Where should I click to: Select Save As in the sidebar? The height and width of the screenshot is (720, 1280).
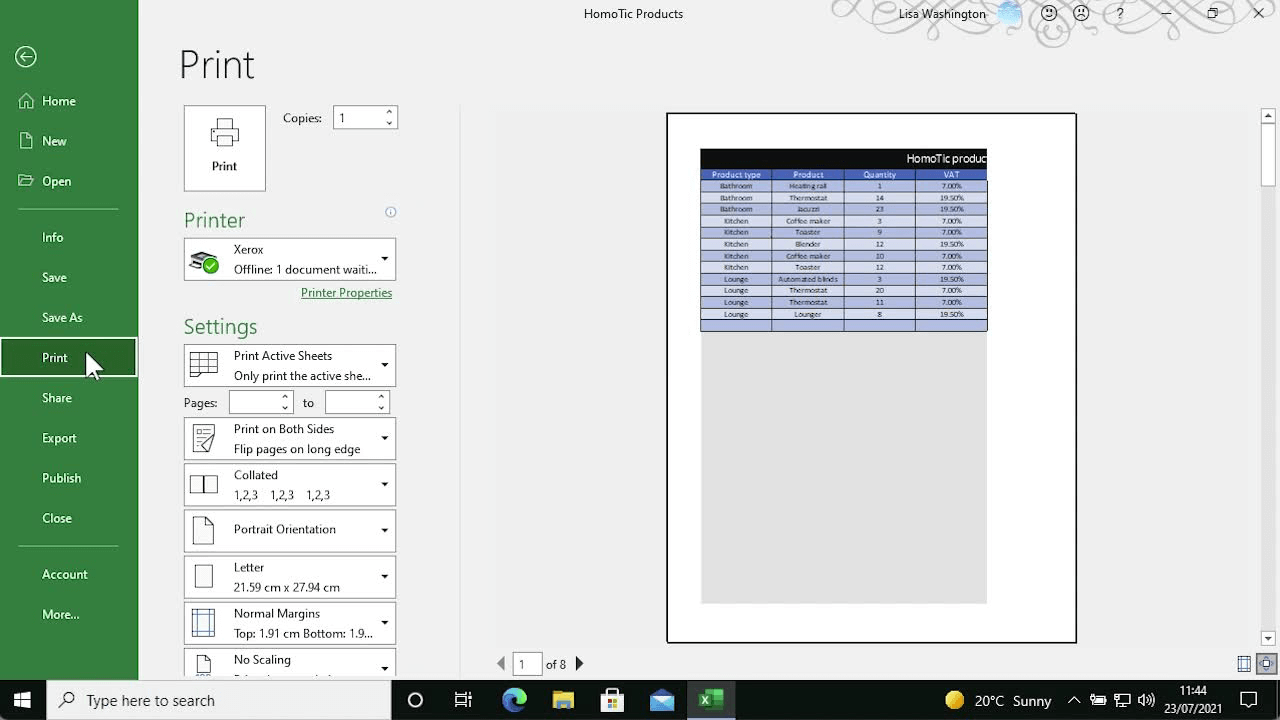[x=62, y=318]
